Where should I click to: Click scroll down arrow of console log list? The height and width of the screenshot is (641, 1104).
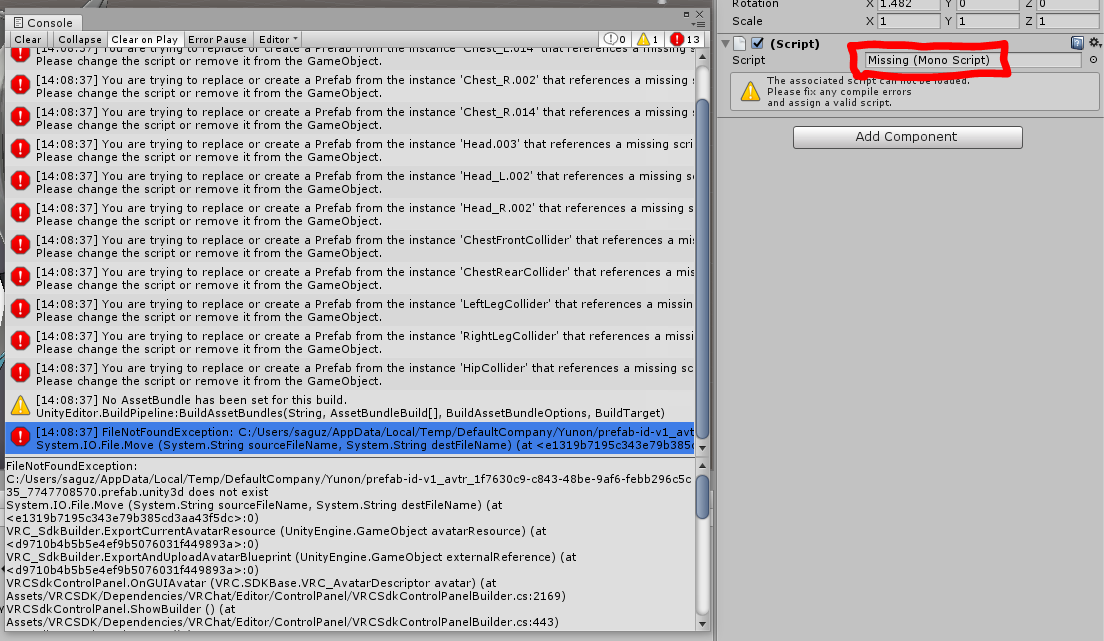coord(702,447)
